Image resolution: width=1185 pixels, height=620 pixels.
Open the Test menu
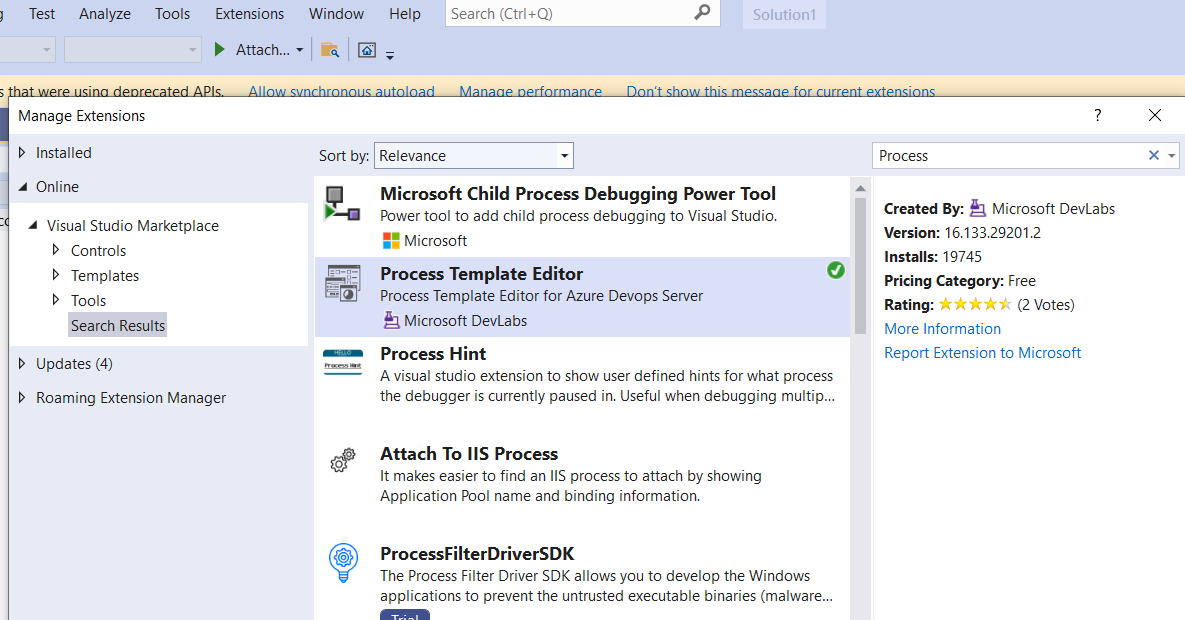pyautogui.click(x=42, y=14)
